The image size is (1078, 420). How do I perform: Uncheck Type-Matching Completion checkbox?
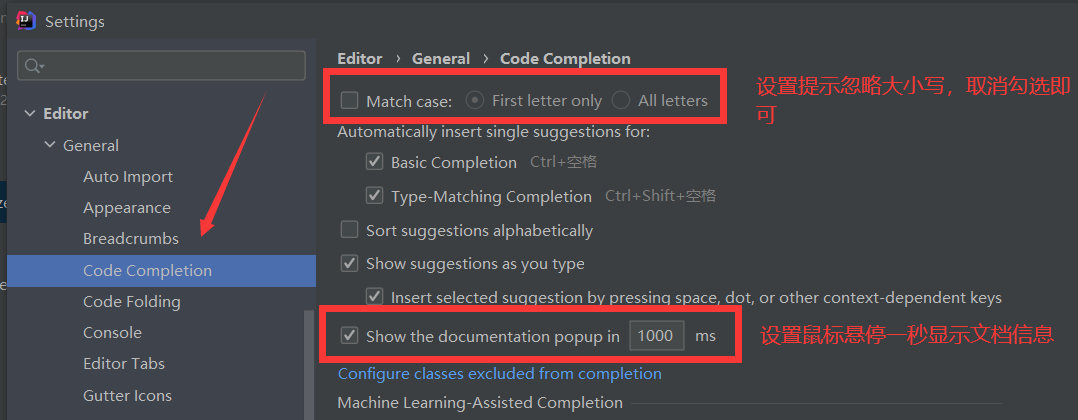(x=374, y=196)
